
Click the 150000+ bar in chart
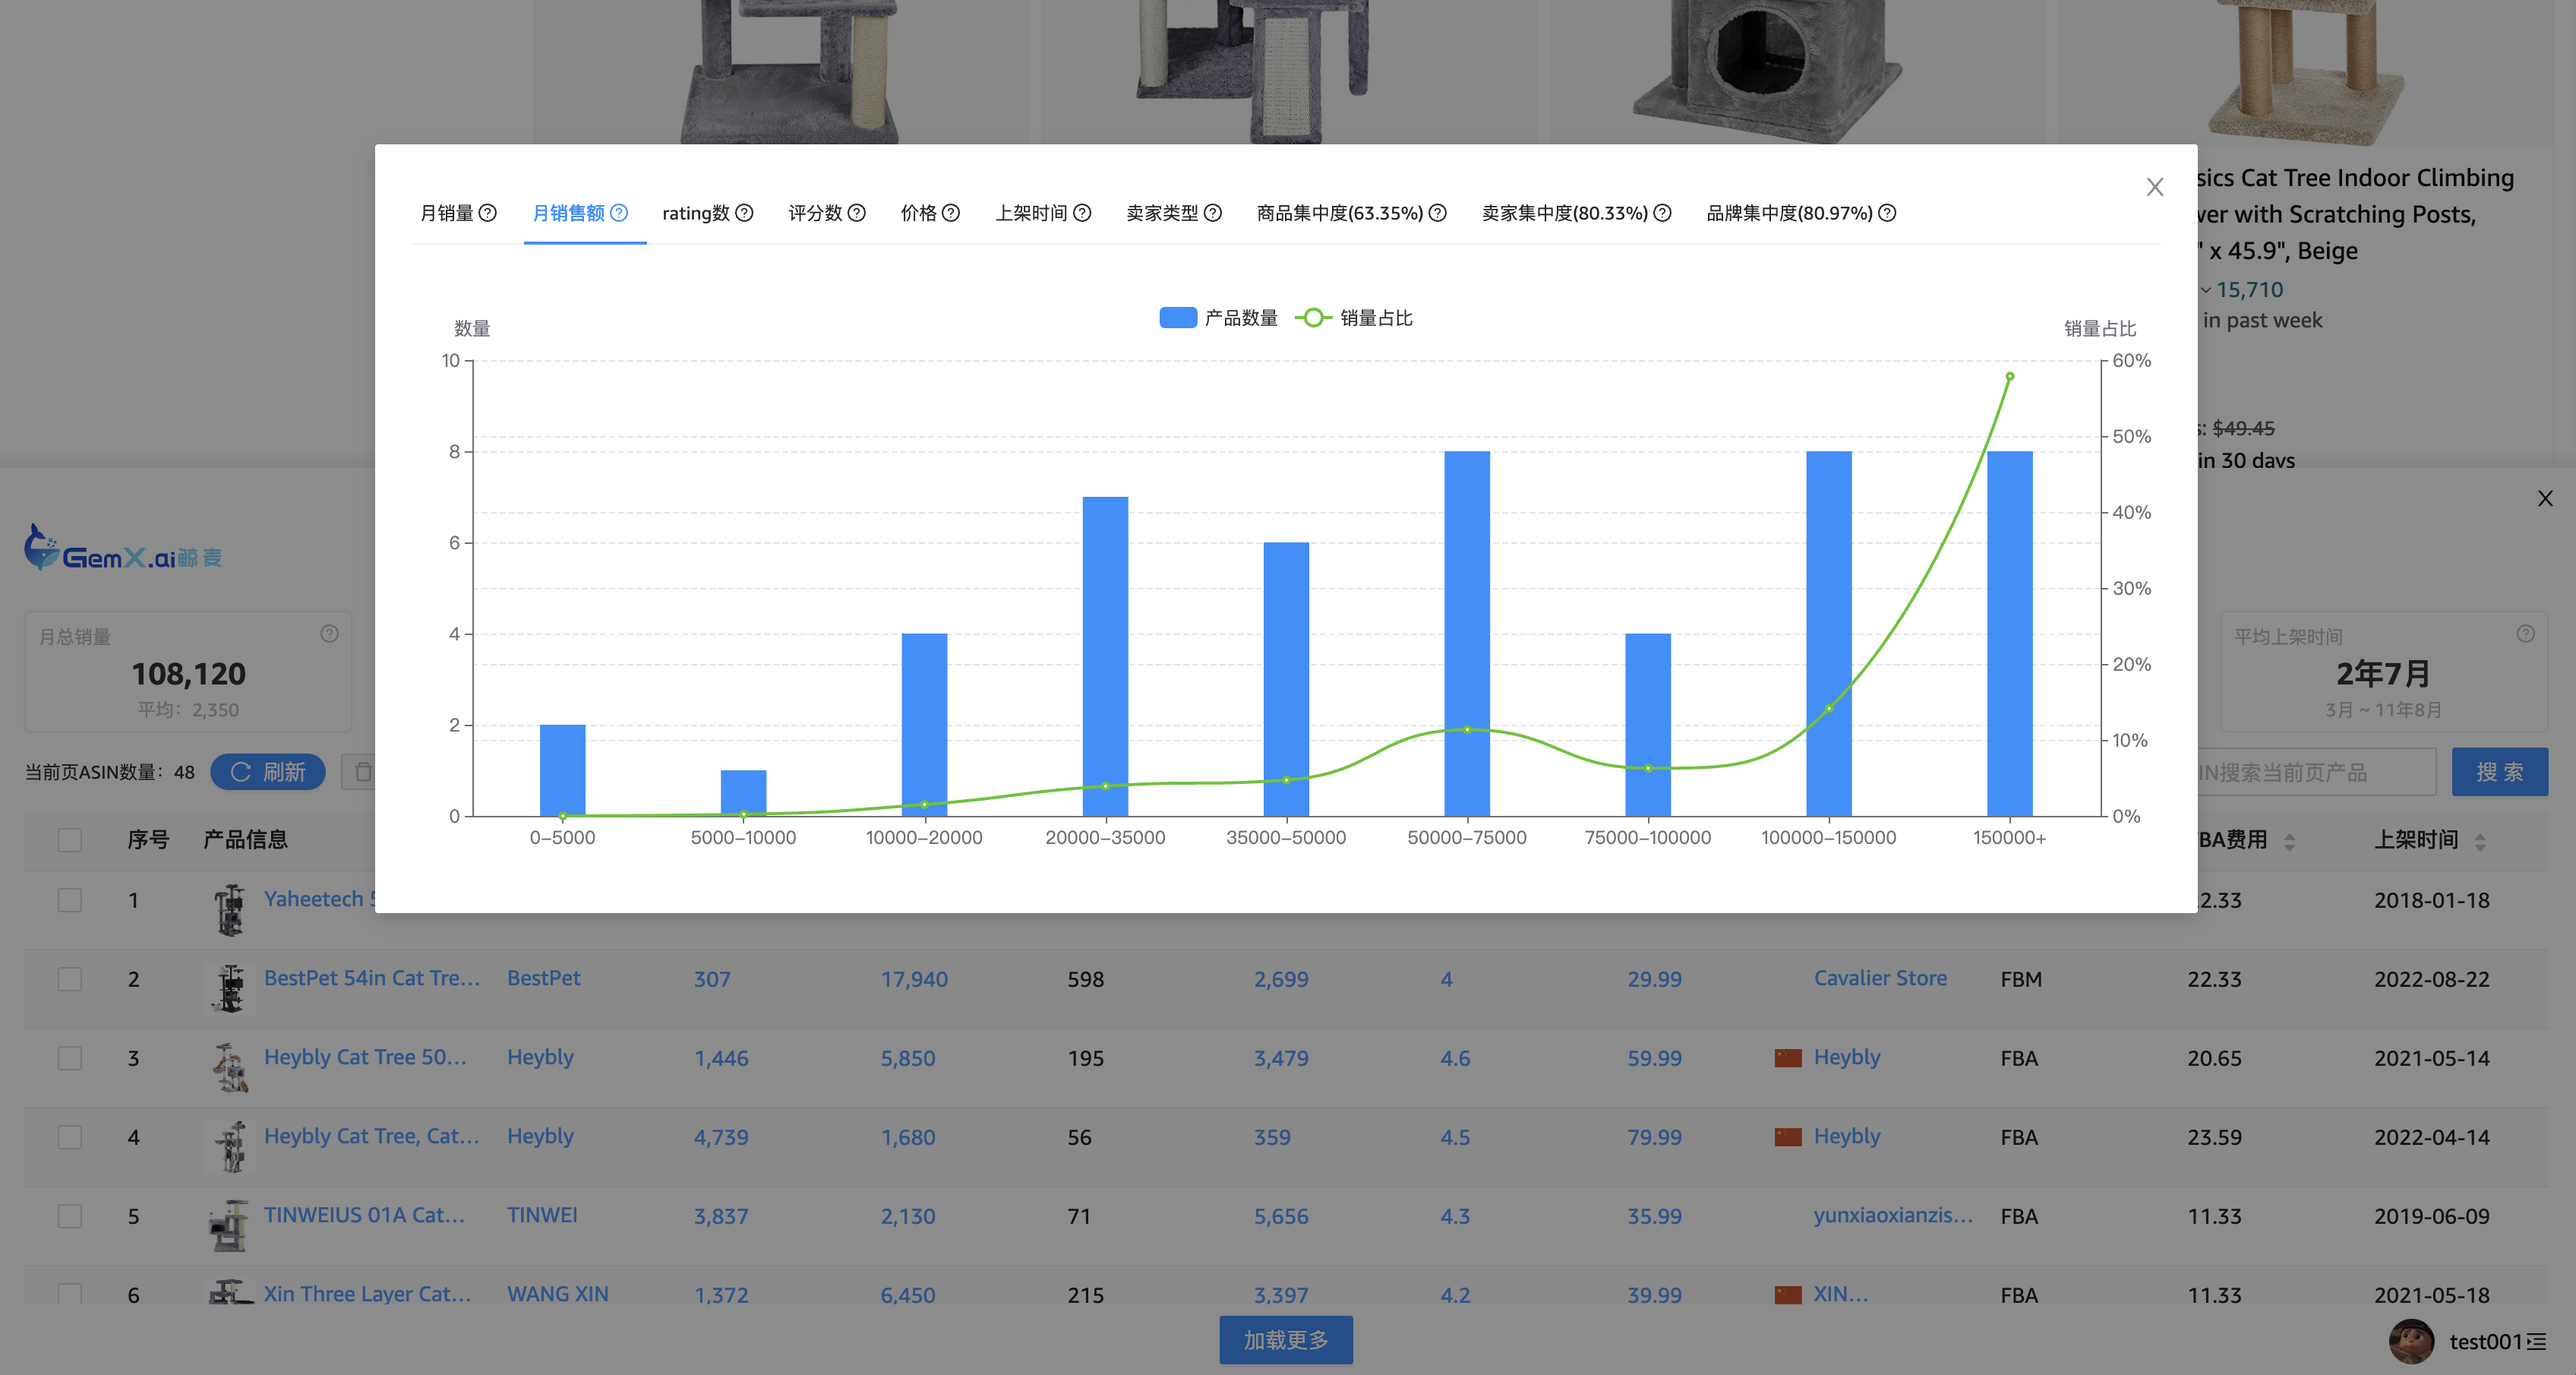(2009, 634)
